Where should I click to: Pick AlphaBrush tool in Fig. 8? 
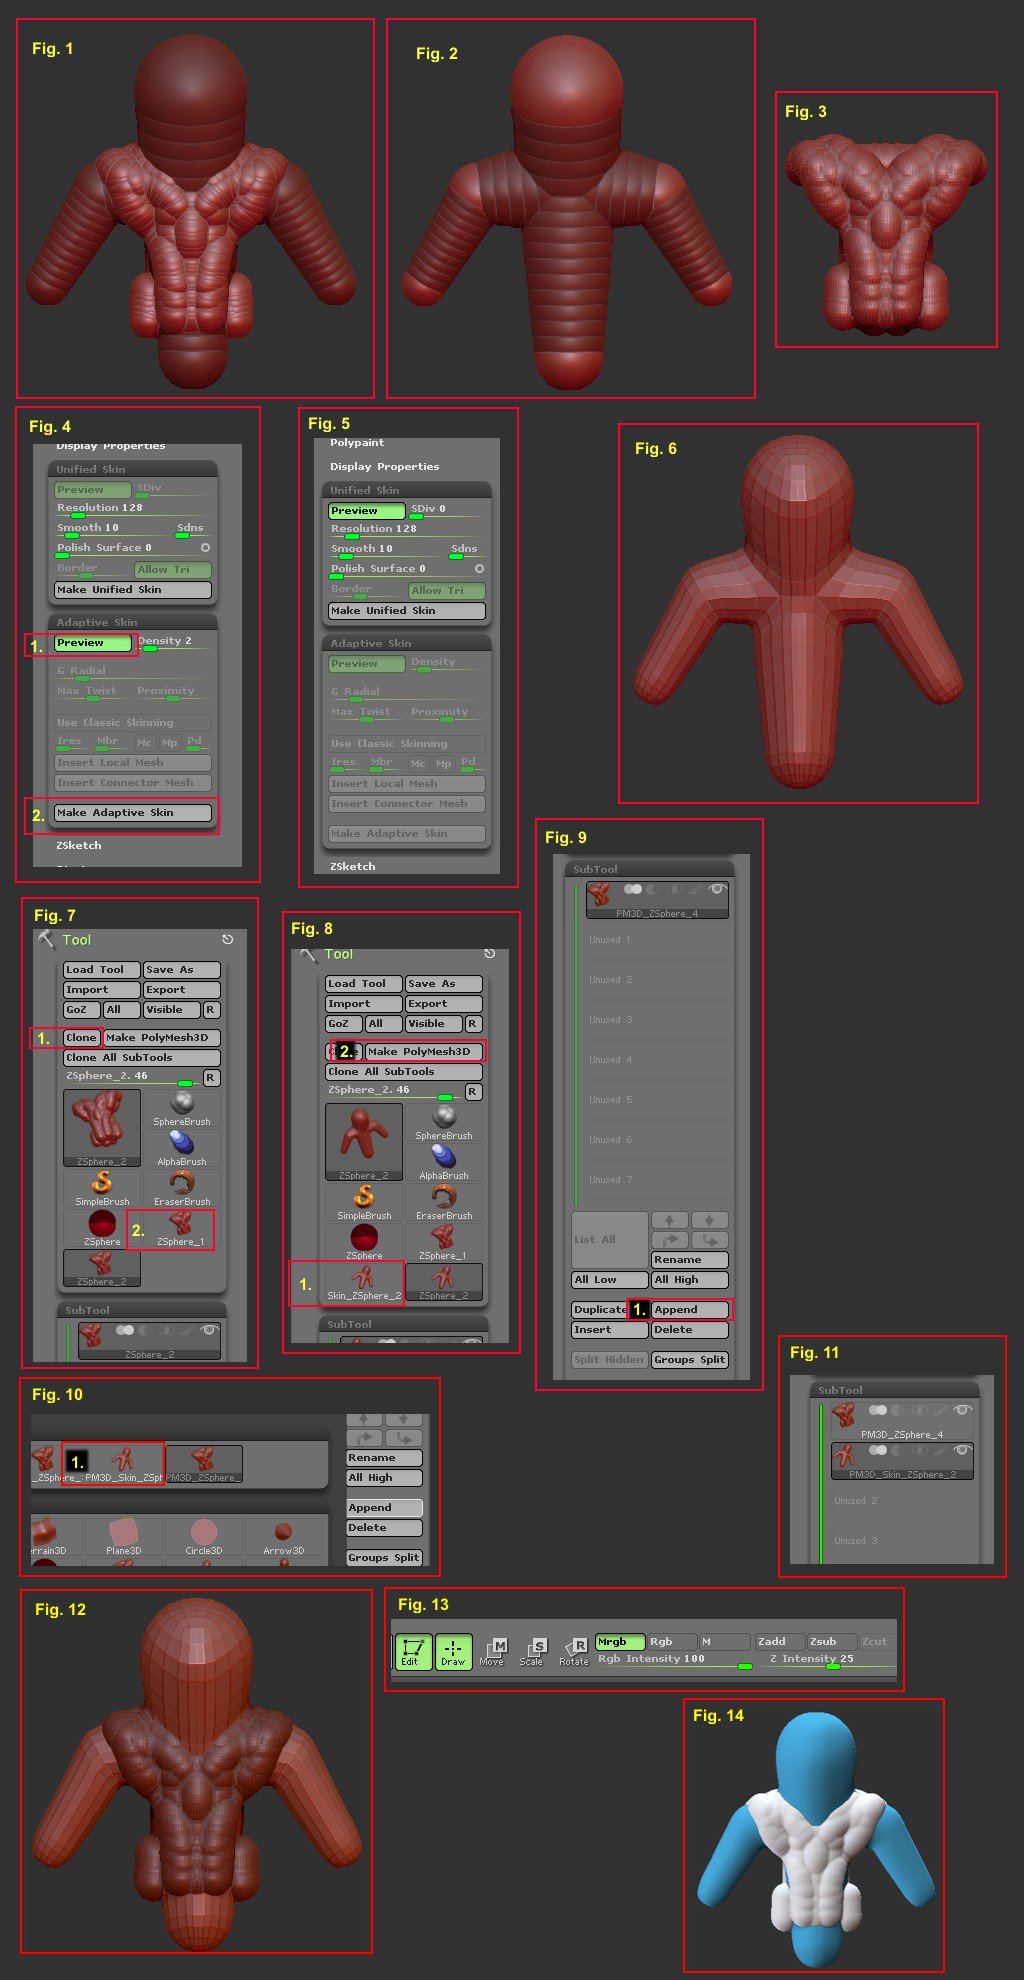pos(444,1162)
